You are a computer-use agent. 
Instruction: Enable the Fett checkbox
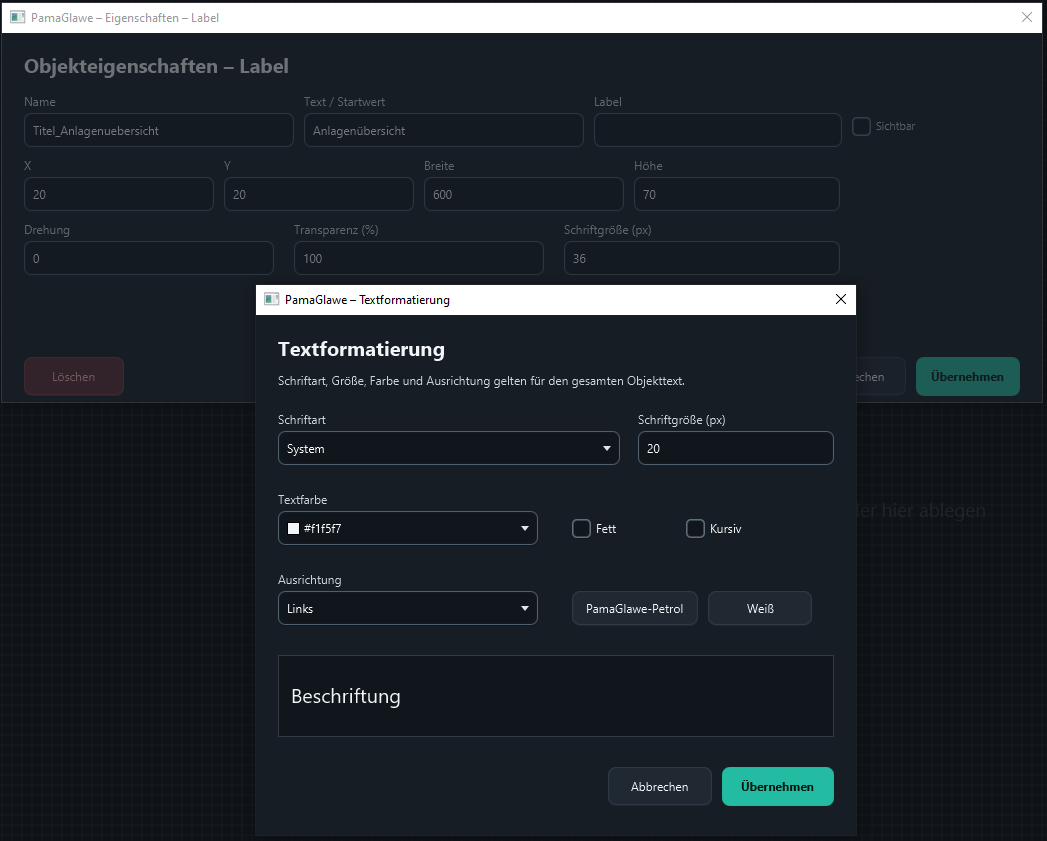(582, 528)
